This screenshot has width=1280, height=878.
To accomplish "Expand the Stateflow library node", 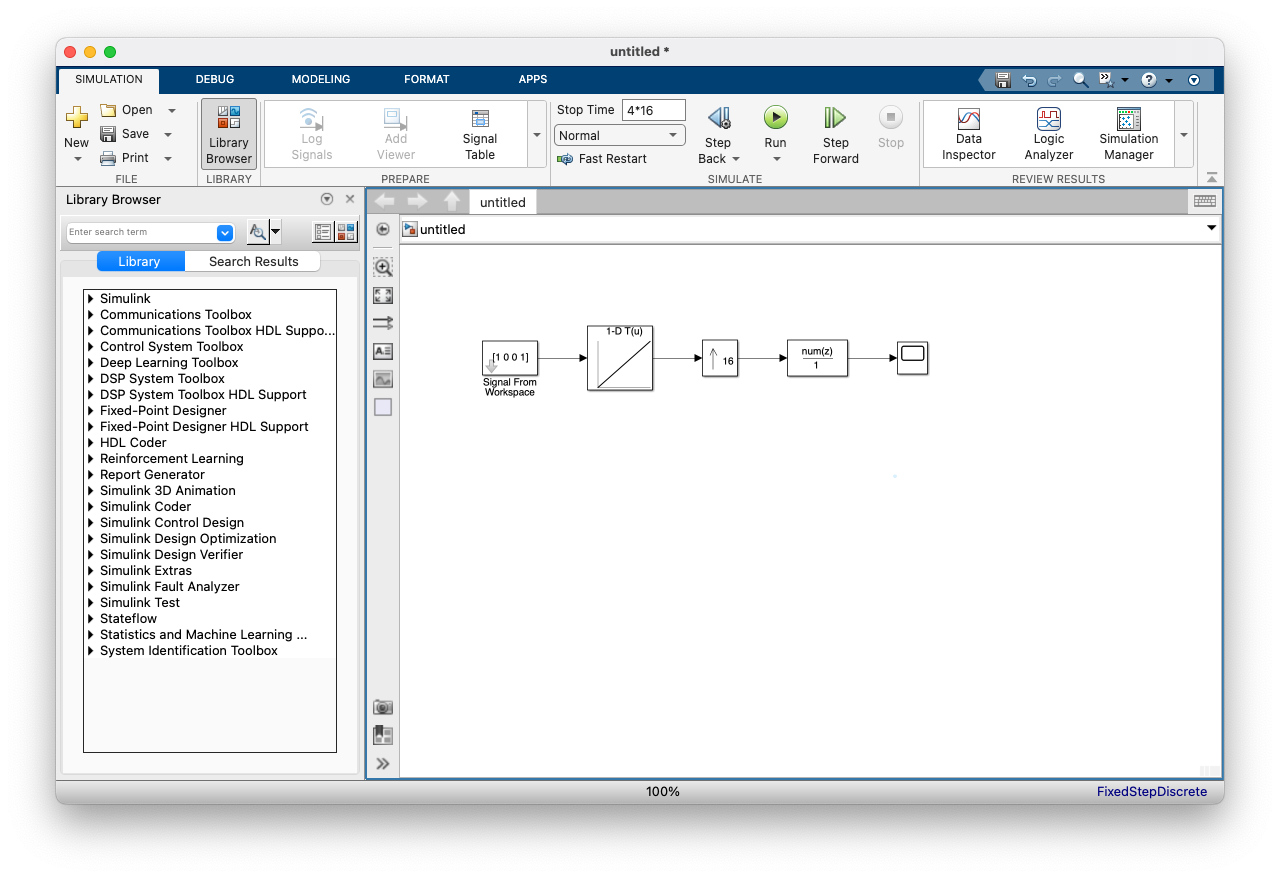I will click(91, 619).
